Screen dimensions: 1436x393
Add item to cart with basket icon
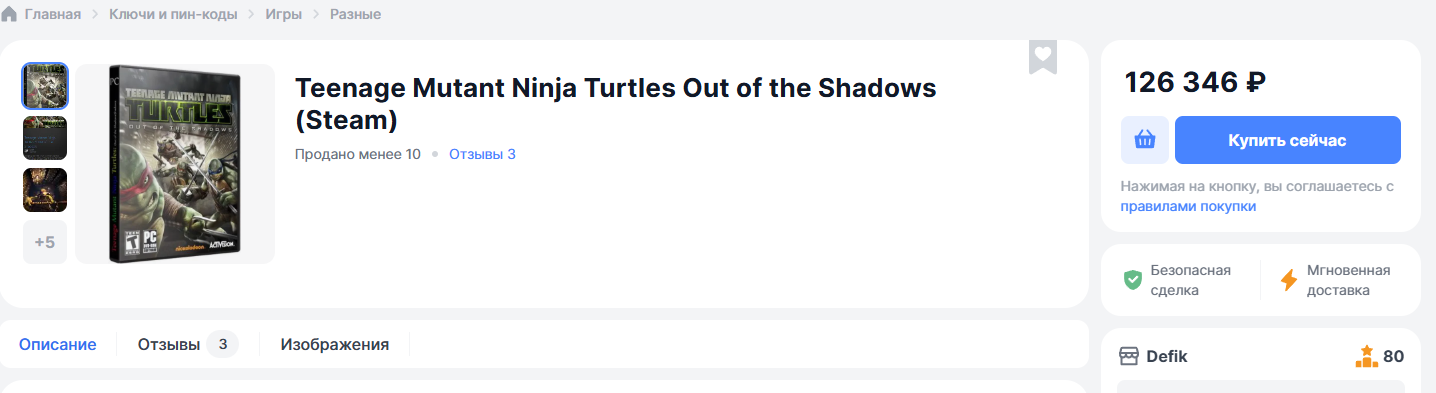click(x=1145, y=140)
